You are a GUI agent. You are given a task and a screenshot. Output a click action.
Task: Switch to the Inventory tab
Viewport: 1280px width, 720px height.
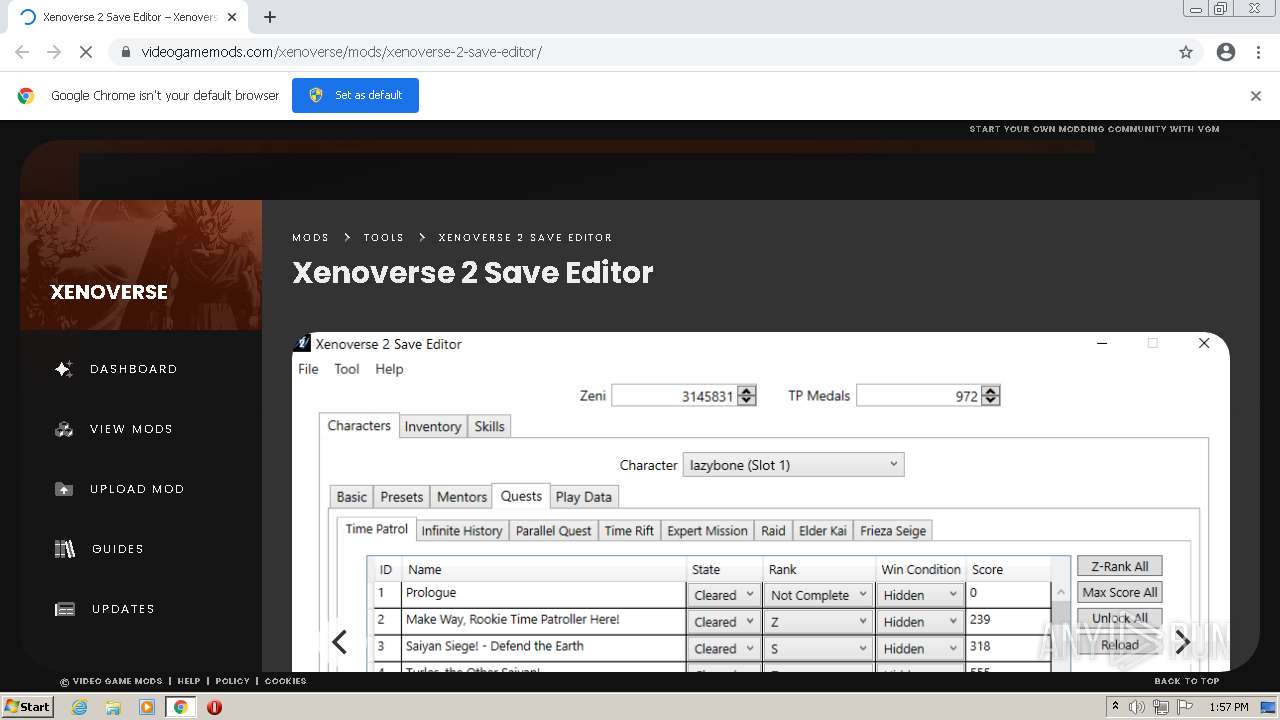click(x=433, y=426)
